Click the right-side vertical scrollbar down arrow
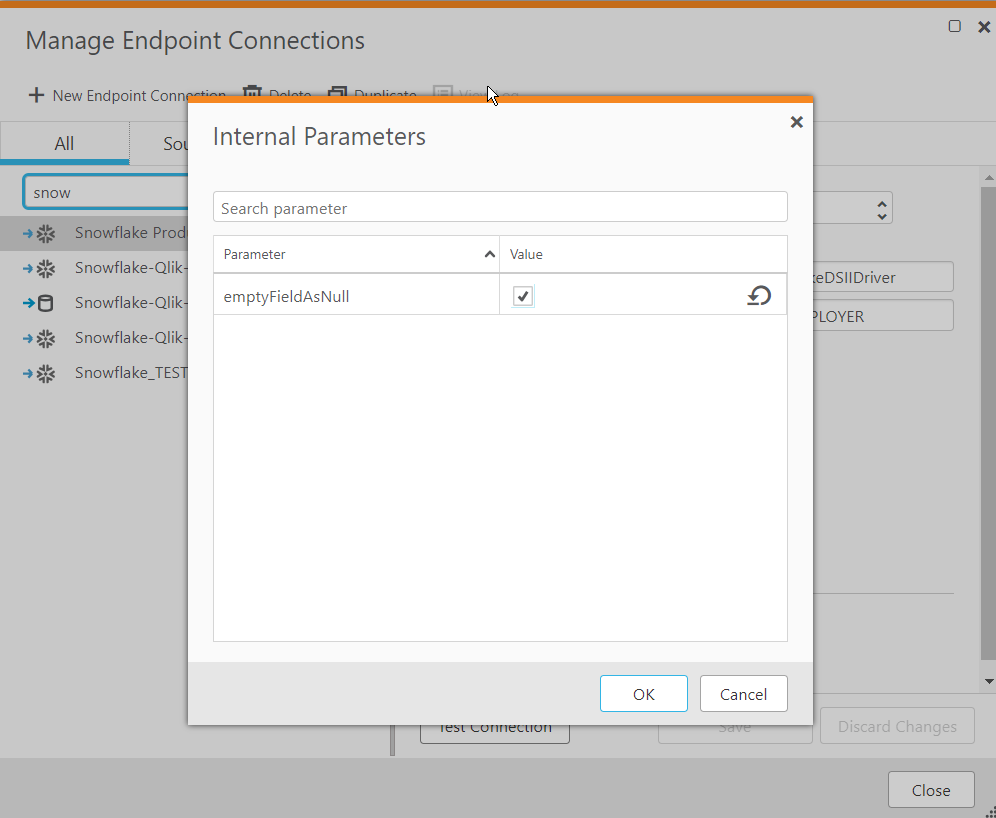The width and height of the screenshot is (996, 818). click(x=989, y=681)
